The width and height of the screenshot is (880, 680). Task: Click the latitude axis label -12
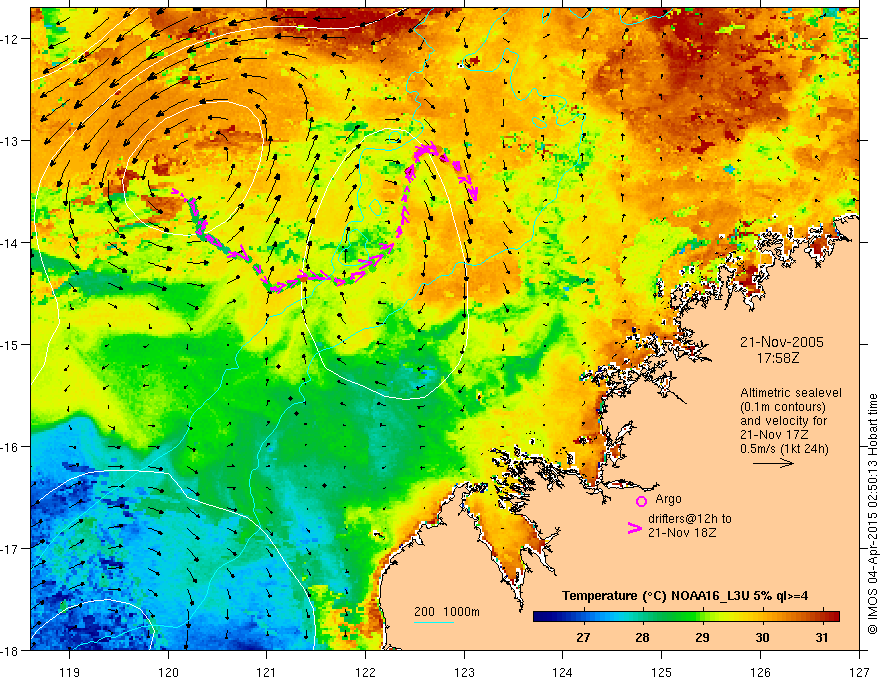click(x=11, y=39)
